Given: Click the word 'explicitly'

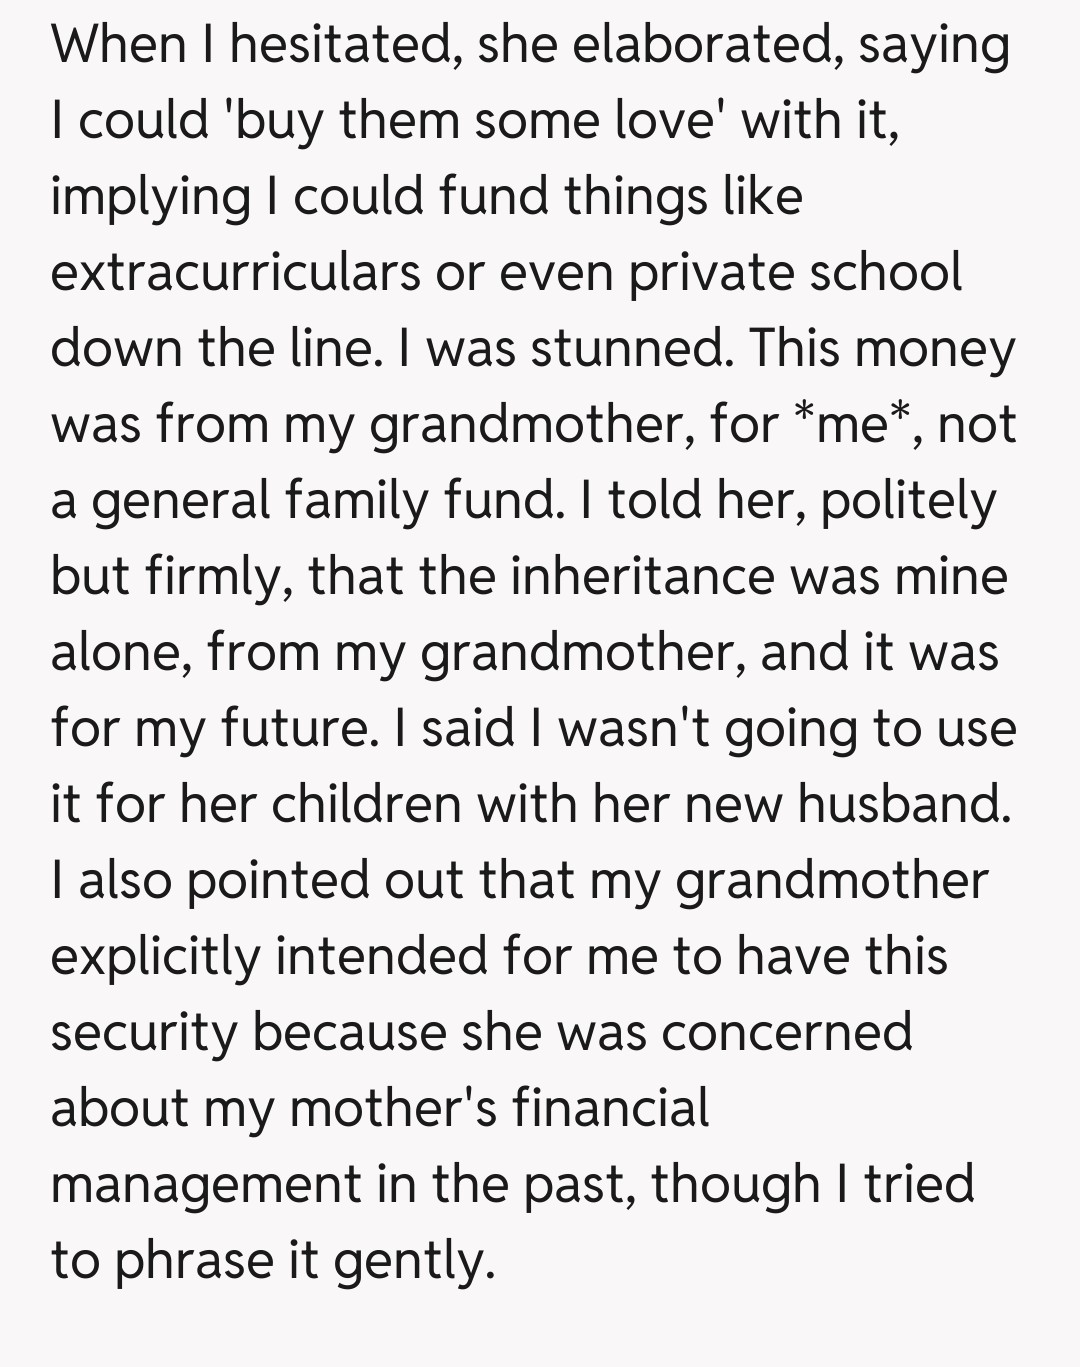Looking at the screenshot, I should (155, 957).
